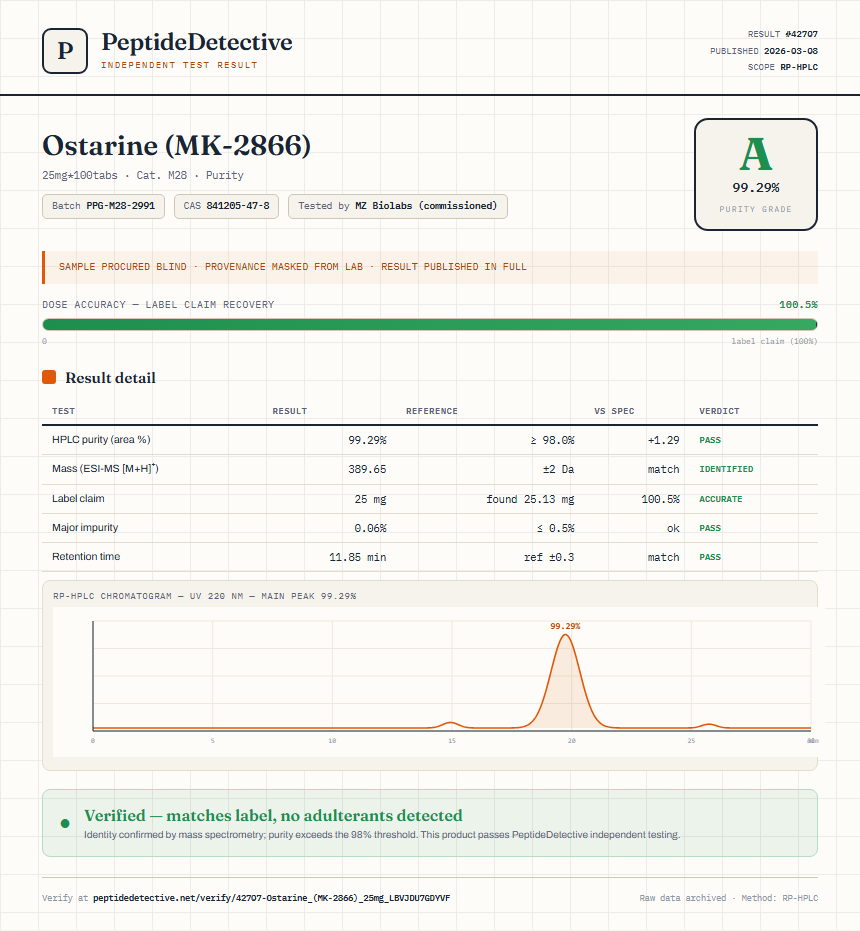Click the SCOPE RP-HPLC text
Image resolution: width=860 pixels, height=931 pixels.
click(x=783, y=67)
